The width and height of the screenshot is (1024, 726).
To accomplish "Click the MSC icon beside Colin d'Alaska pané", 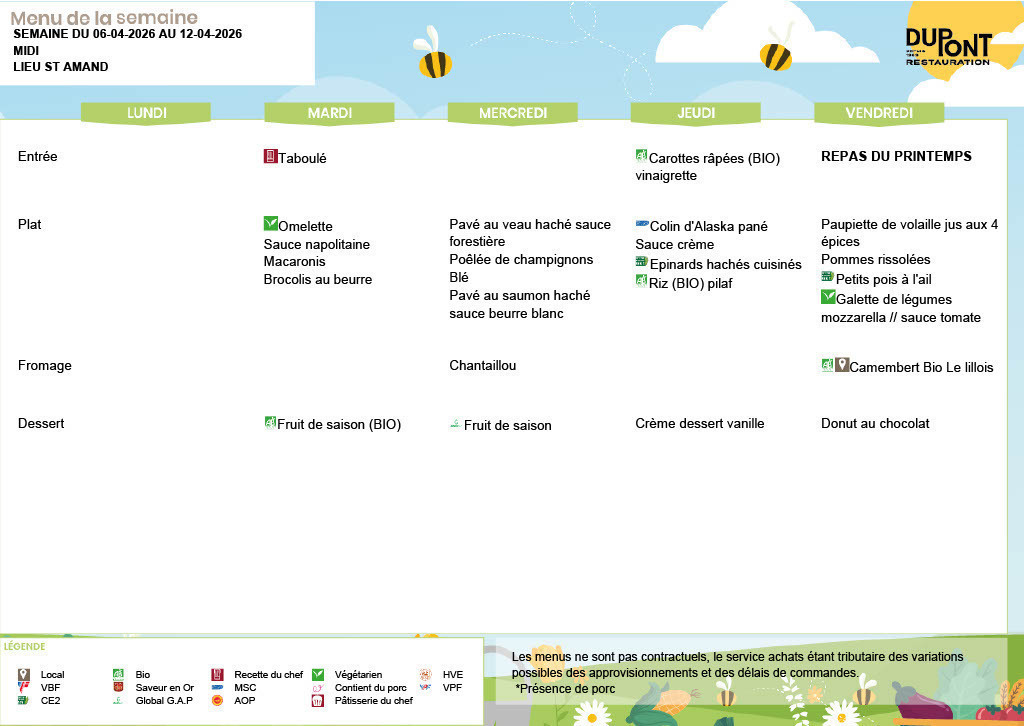I will [x=642, y=224].
